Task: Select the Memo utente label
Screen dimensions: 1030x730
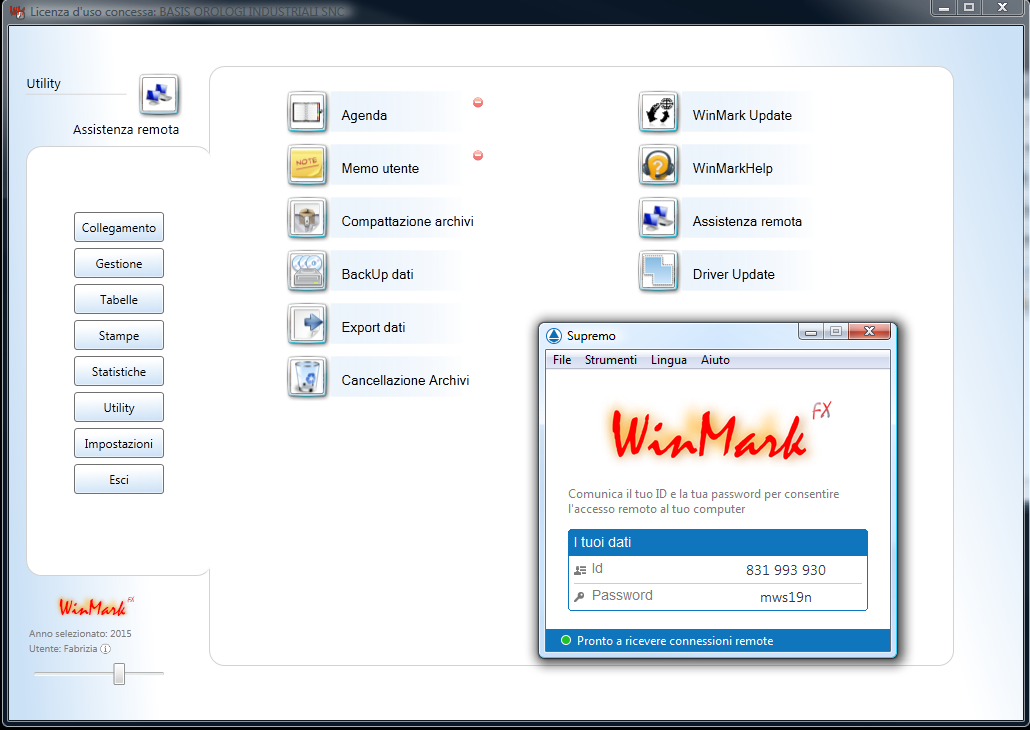Action: click(380, 168)
